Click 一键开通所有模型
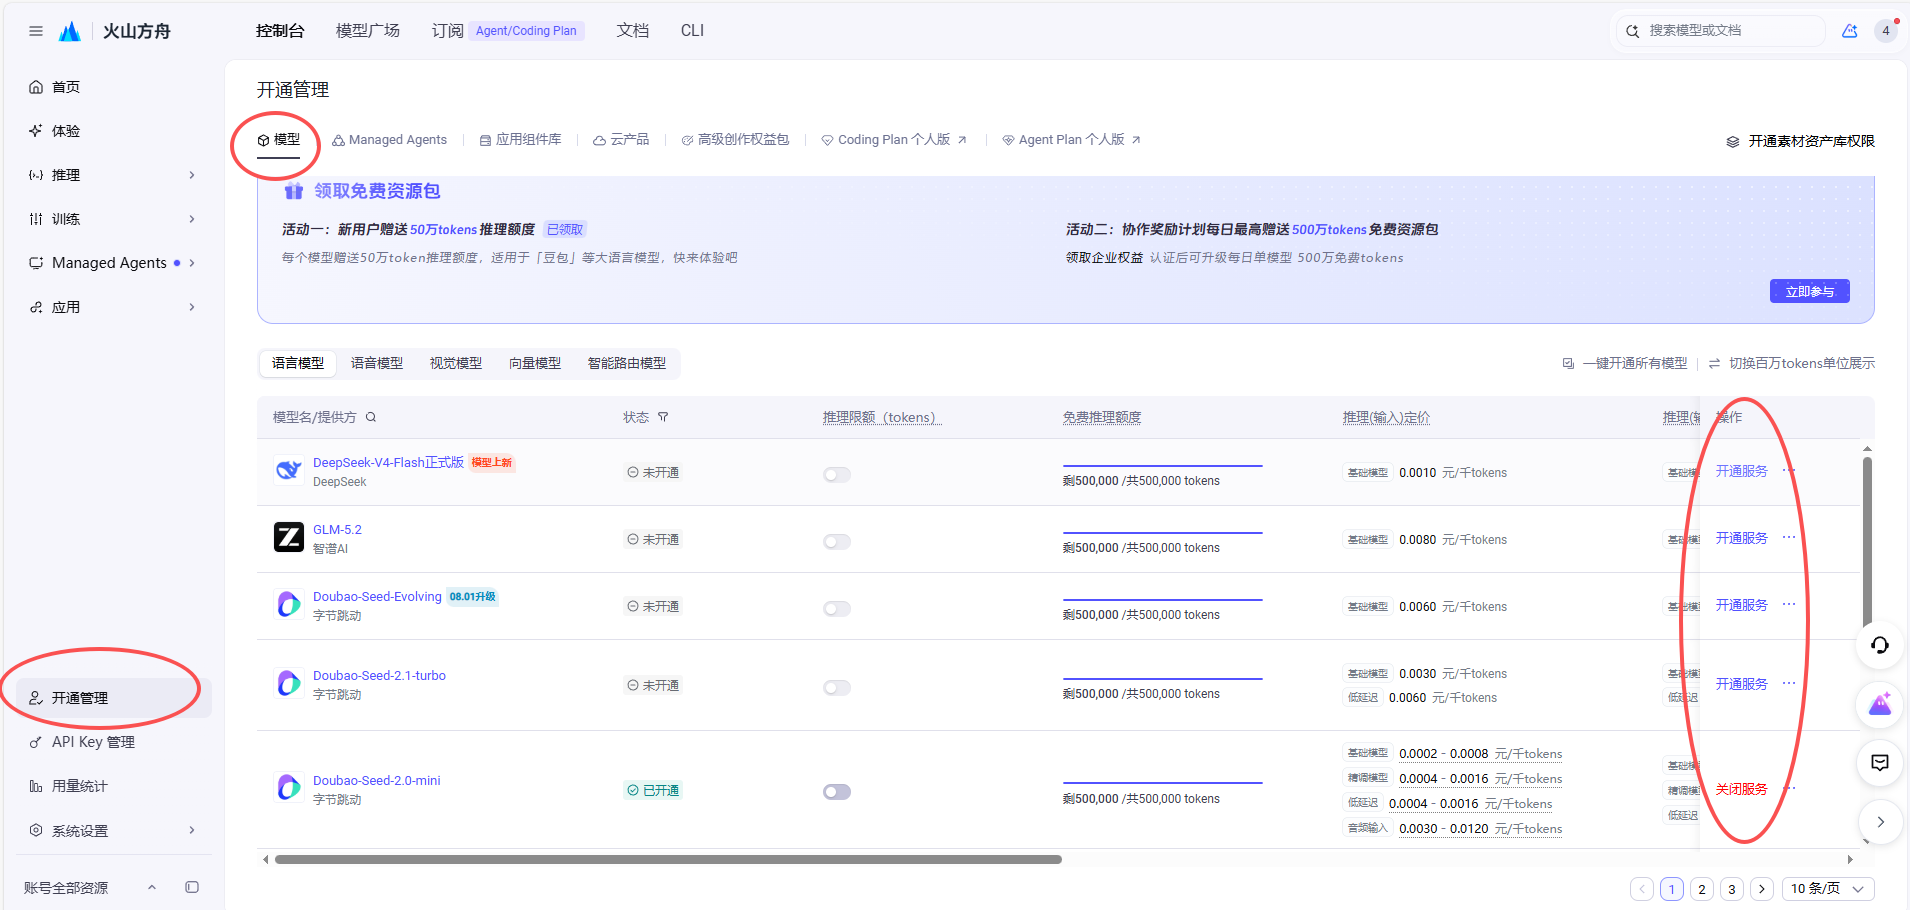This screenshot has height=910, width=1910. 1625,363
